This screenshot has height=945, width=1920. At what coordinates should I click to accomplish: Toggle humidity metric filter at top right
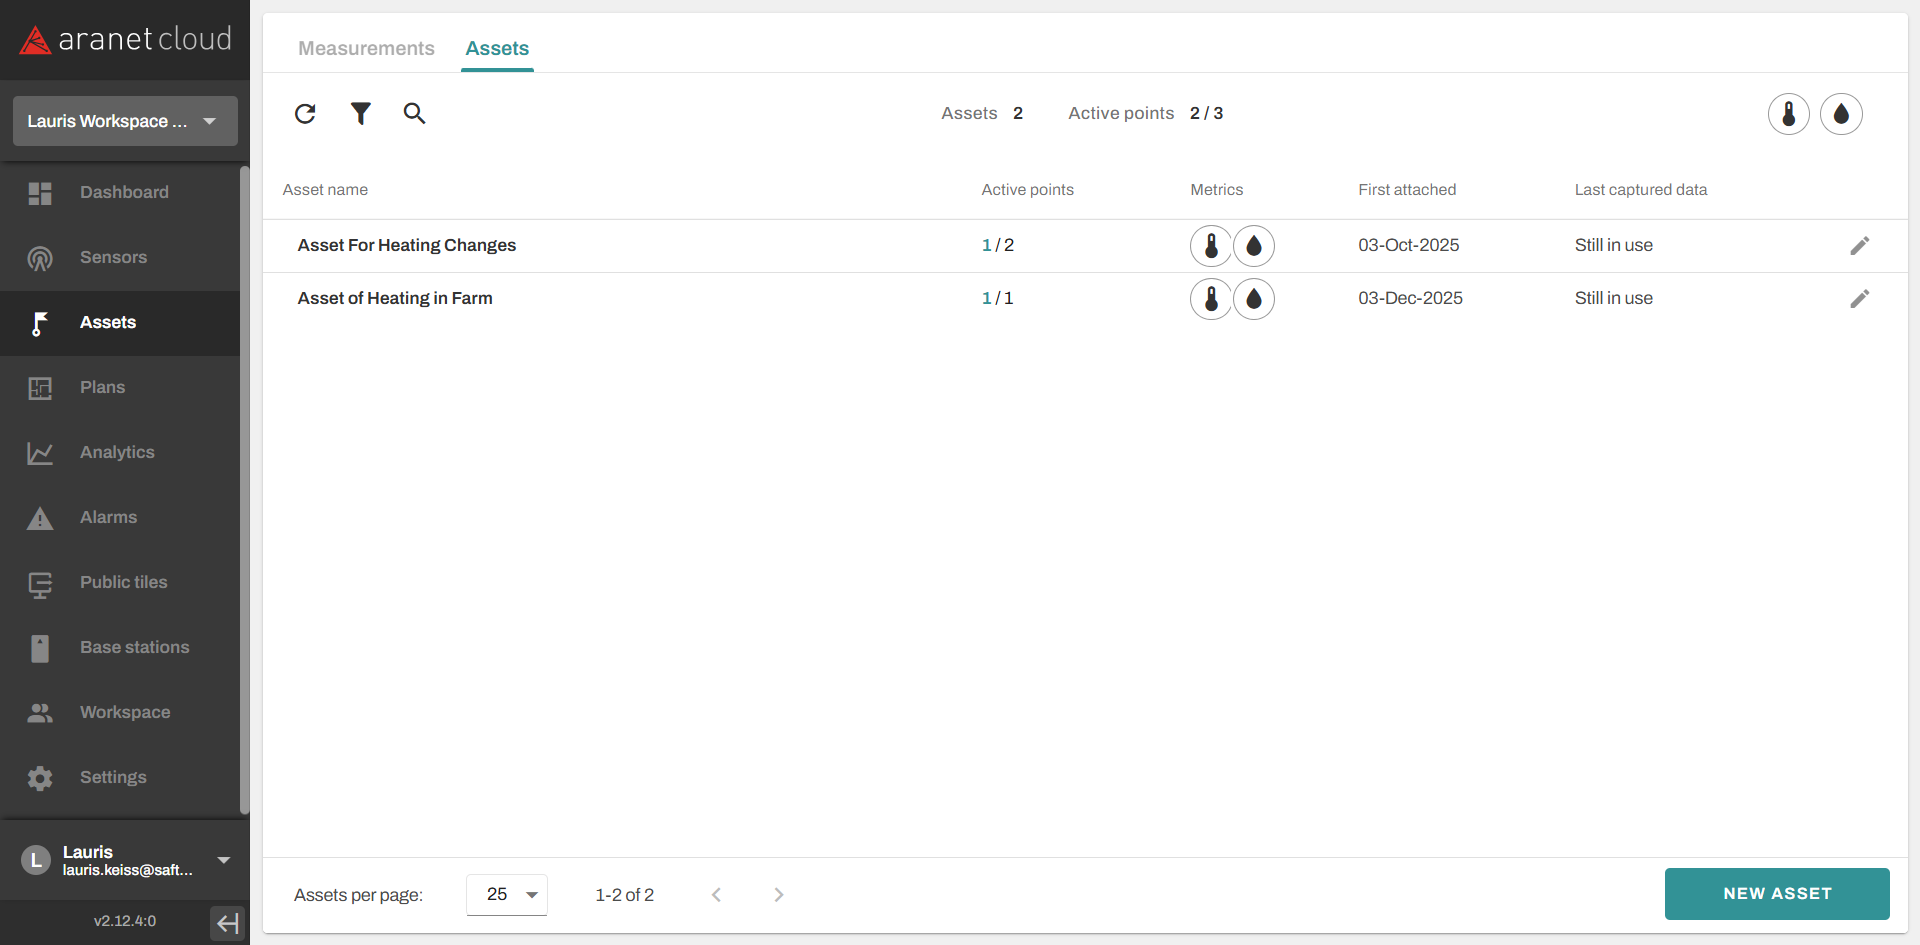1840,114
